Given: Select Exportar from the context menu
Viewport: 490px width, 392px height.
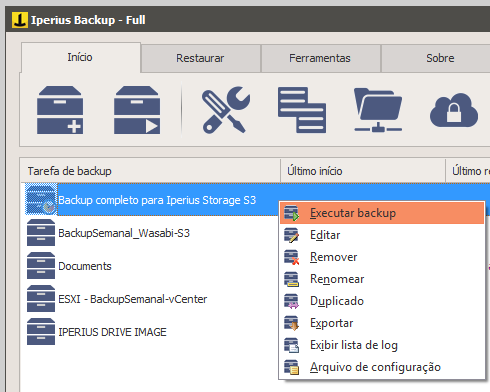Looking at the screenshot, I should pyautogui.click(x=382, y=323).
